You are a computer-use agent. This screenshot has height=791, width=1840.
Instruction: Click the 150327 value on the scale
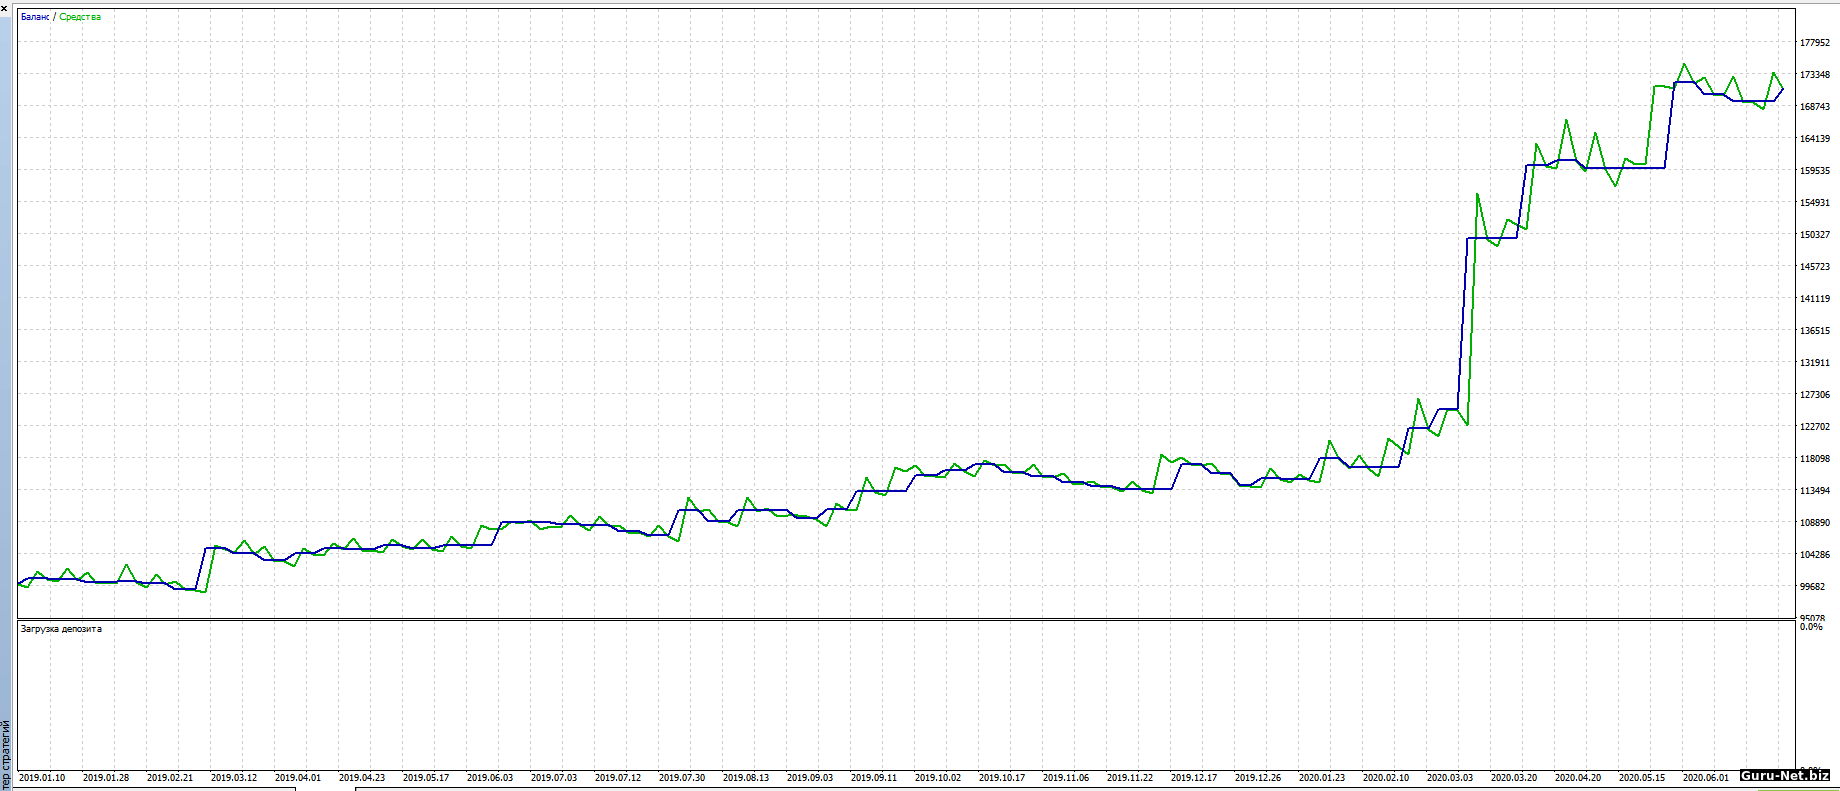tap(1815, 235)
